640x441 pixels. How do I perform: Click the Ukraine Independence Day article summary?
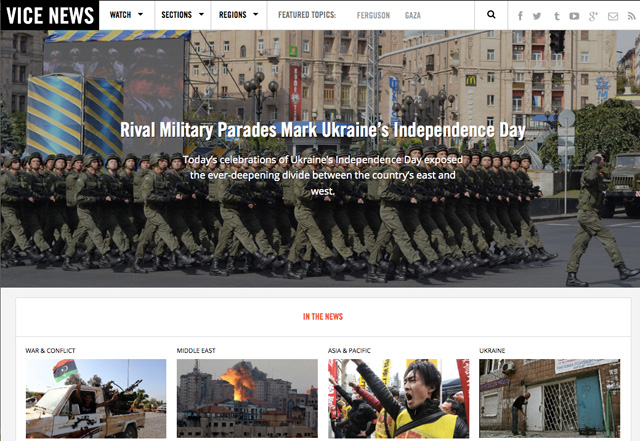(x=322, y=175)
